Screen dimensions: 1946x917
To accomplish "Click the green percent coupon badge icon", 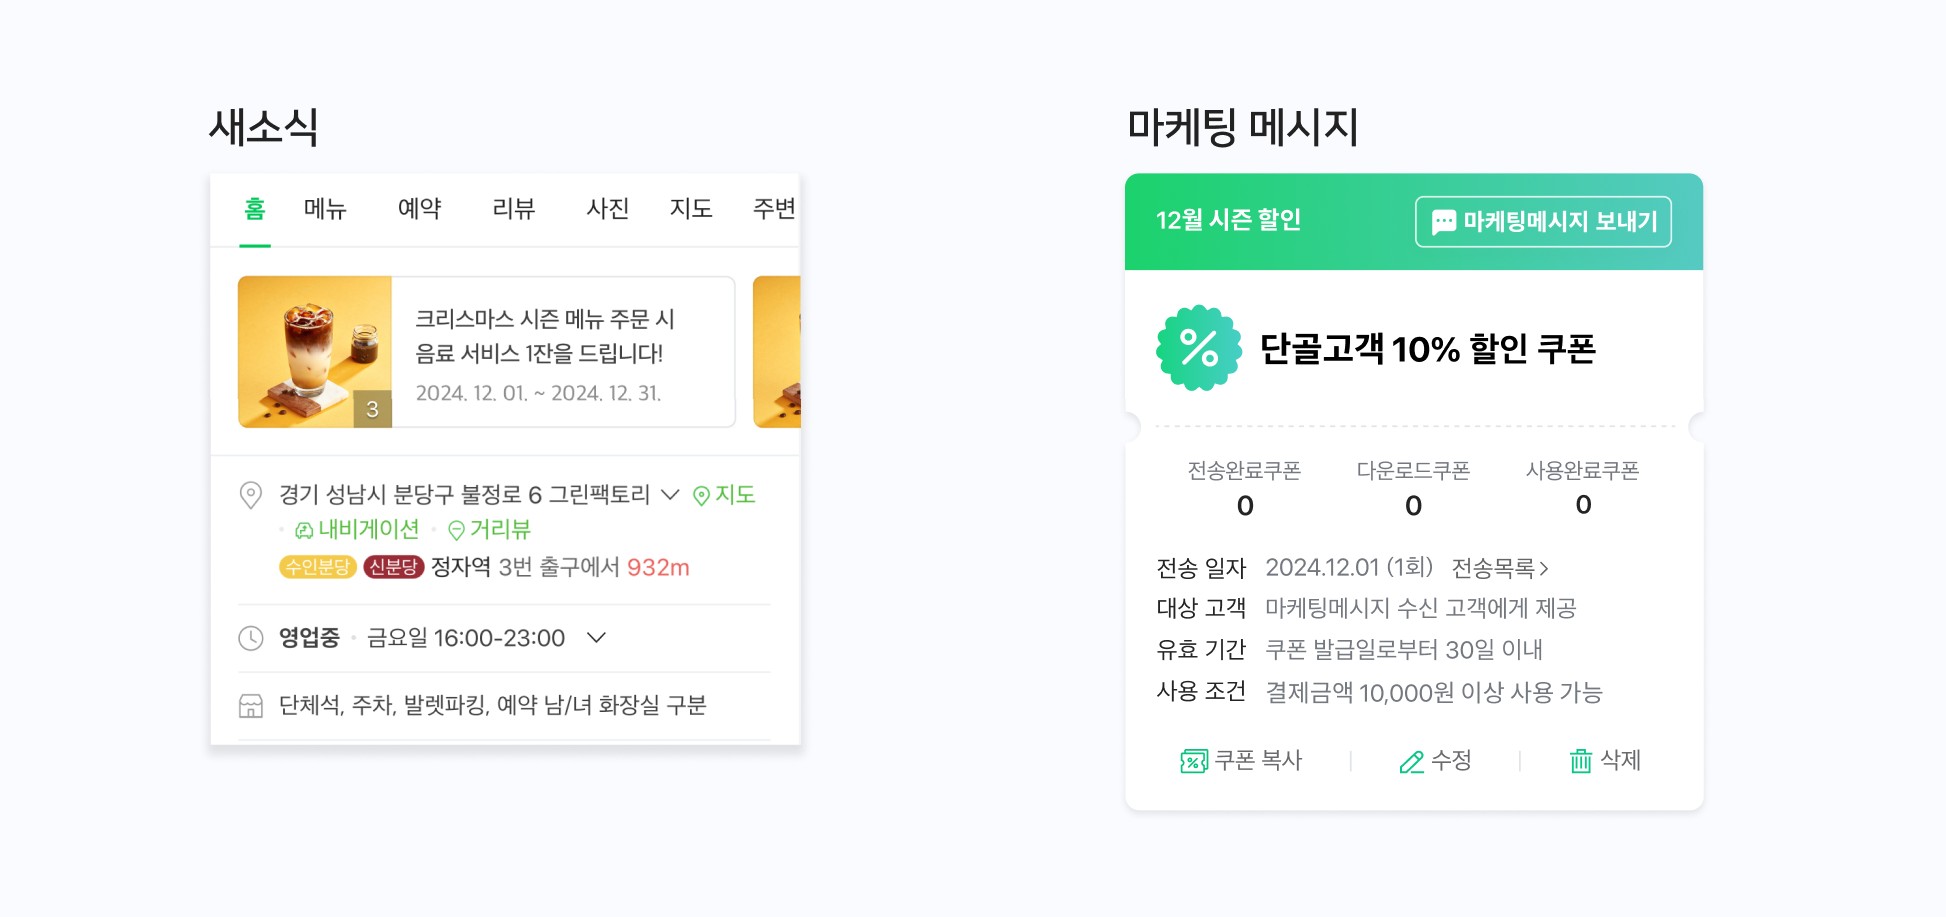I will click(1199, 348).
